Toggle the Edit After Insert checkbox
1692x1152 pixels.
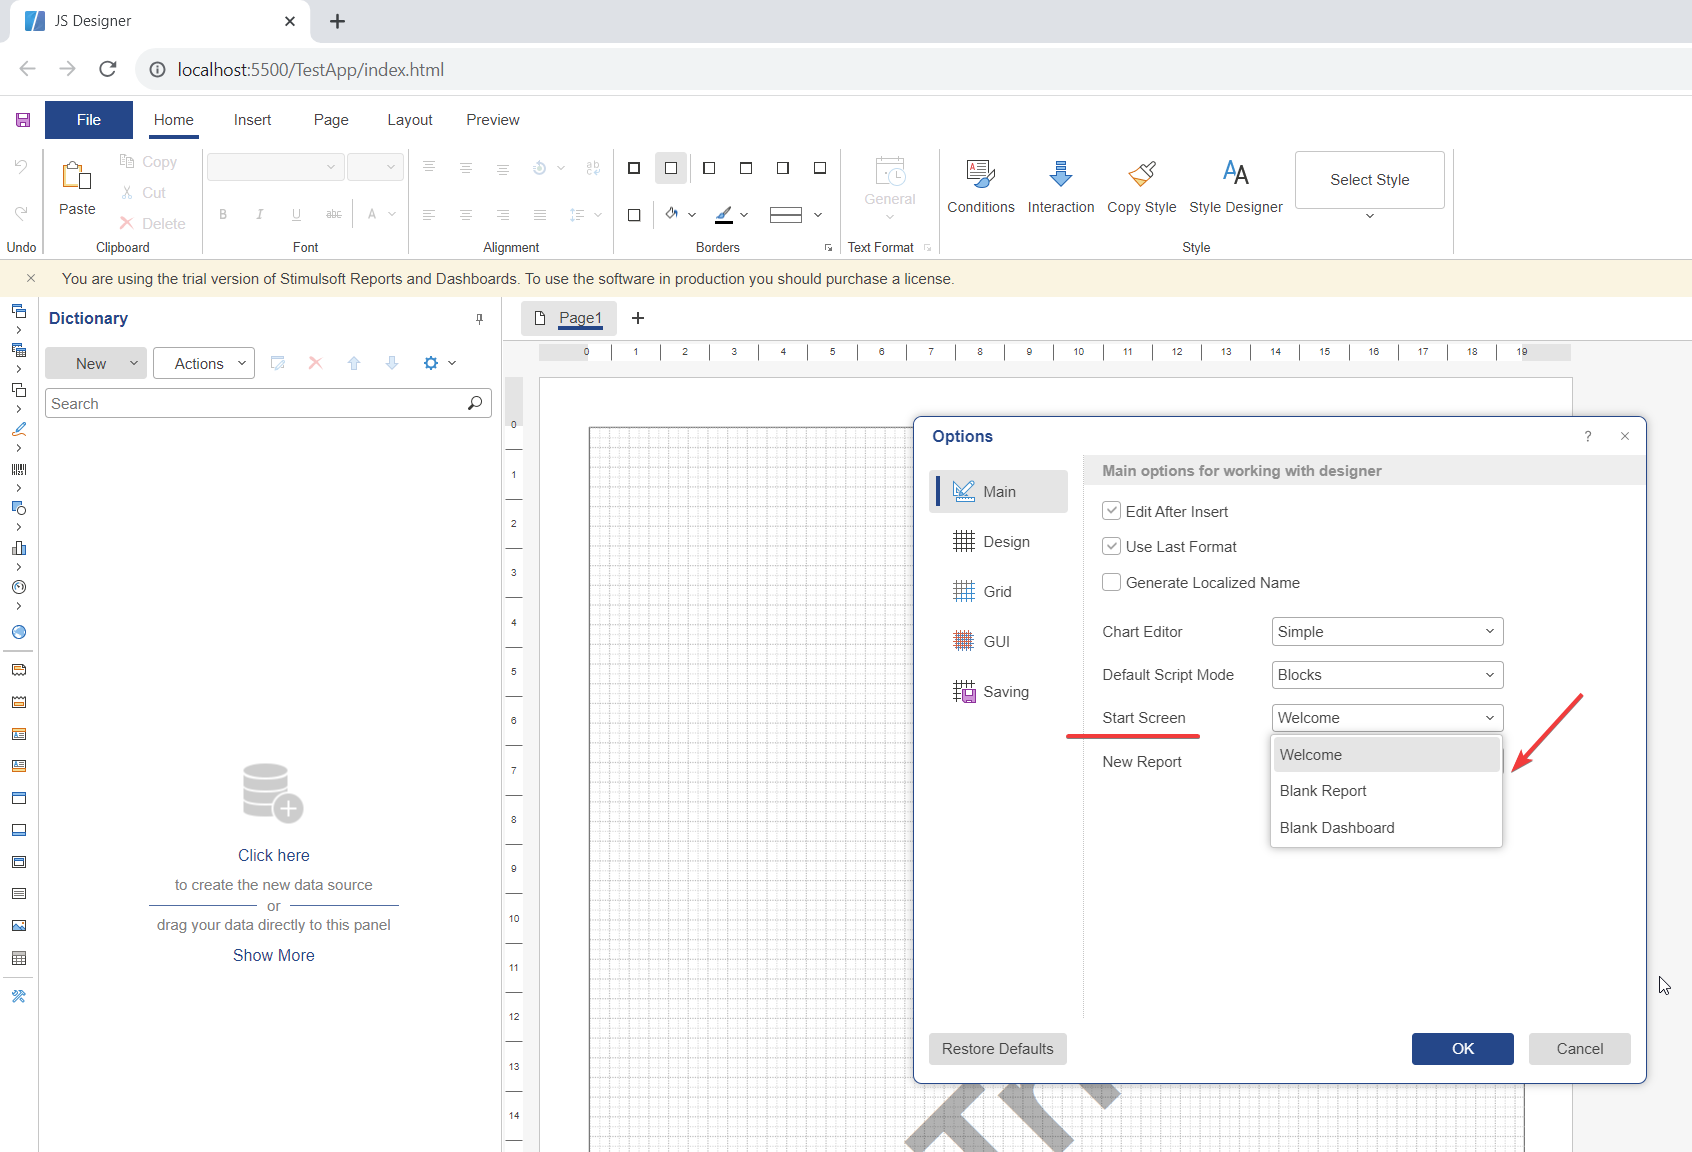pos(1111,511)
